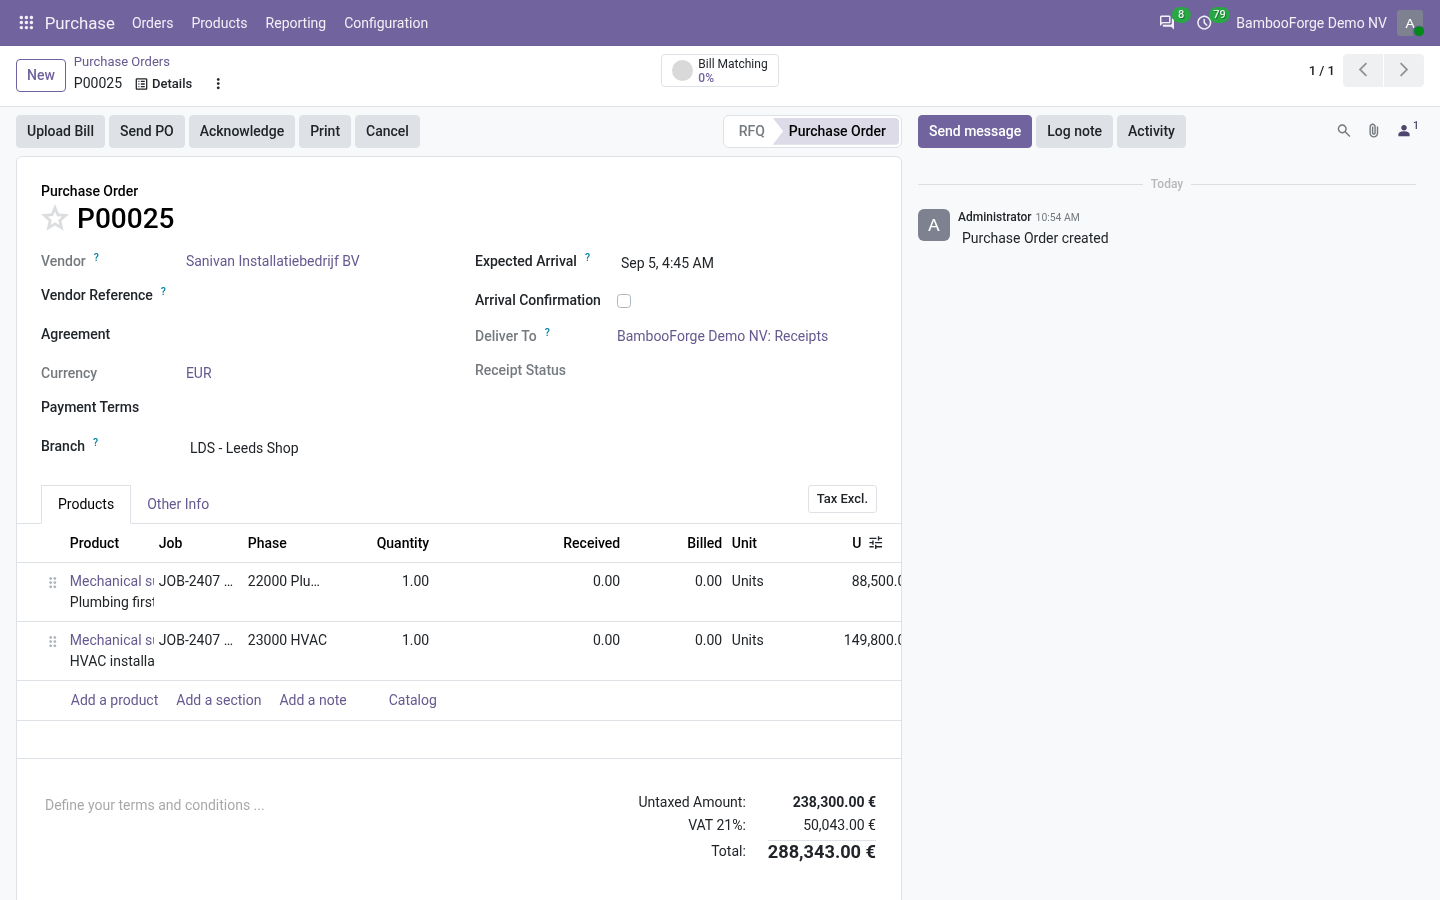Switch to the Other Info tab
Screen dimensions: 1440x900
pos(178,504)
